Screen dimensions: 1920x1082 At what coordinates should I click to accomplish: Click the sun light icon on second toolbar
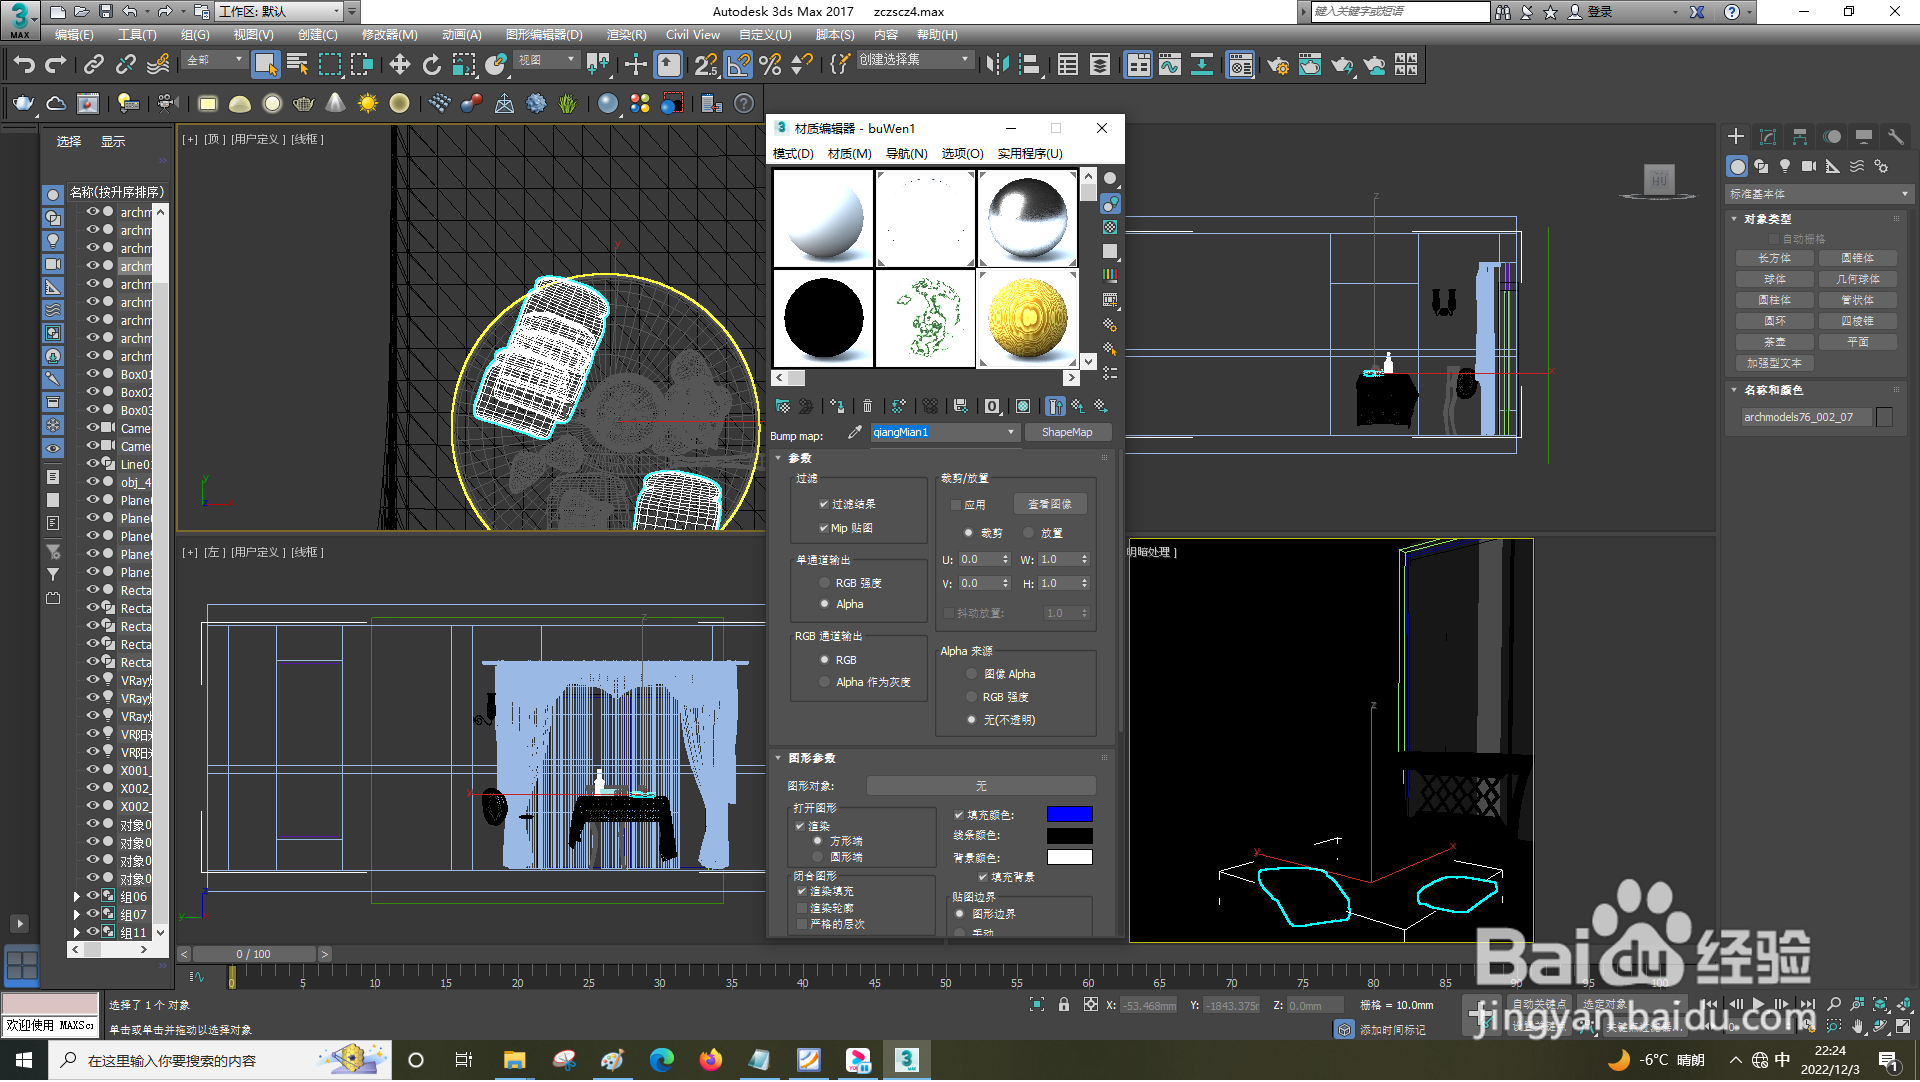pos(367,103)
